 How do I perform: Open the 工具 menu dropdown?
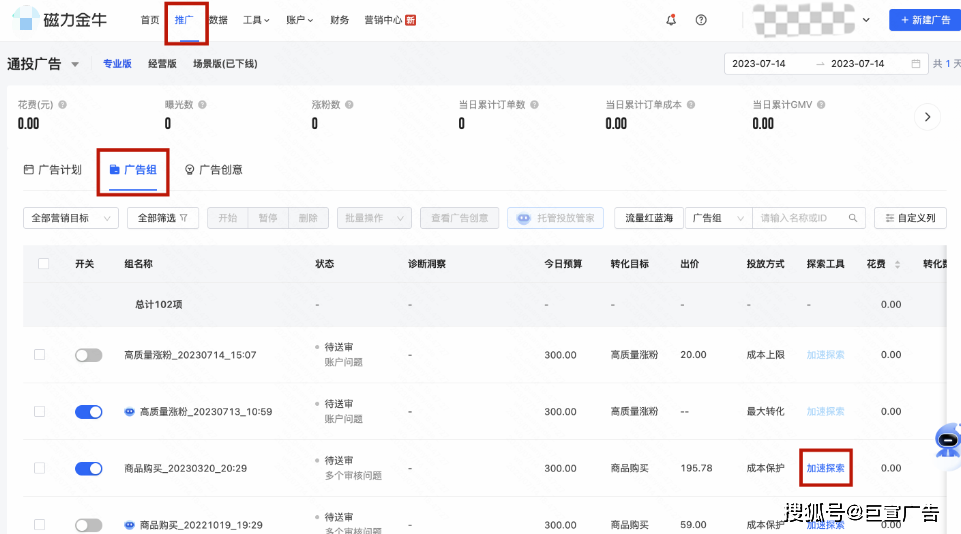pyautogui.click(x=256, y=20)
